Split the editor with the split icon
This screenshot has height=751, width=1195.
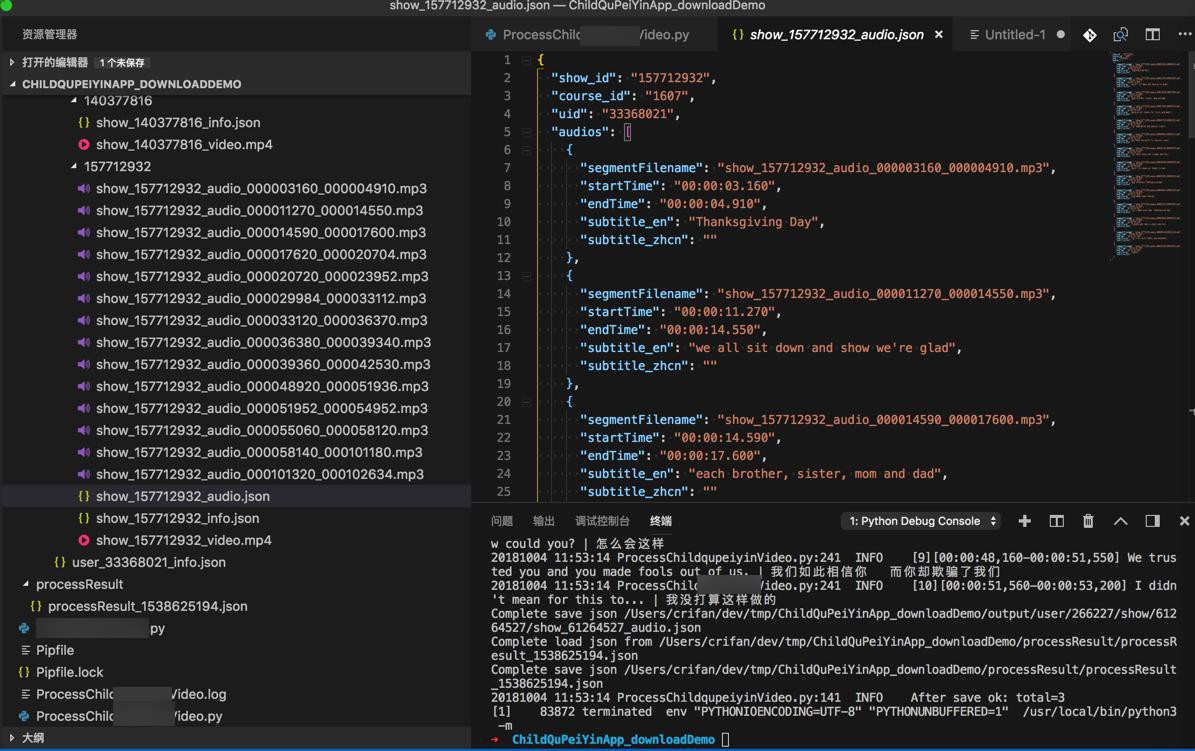pyautogui.click(x=1153, y=35)
